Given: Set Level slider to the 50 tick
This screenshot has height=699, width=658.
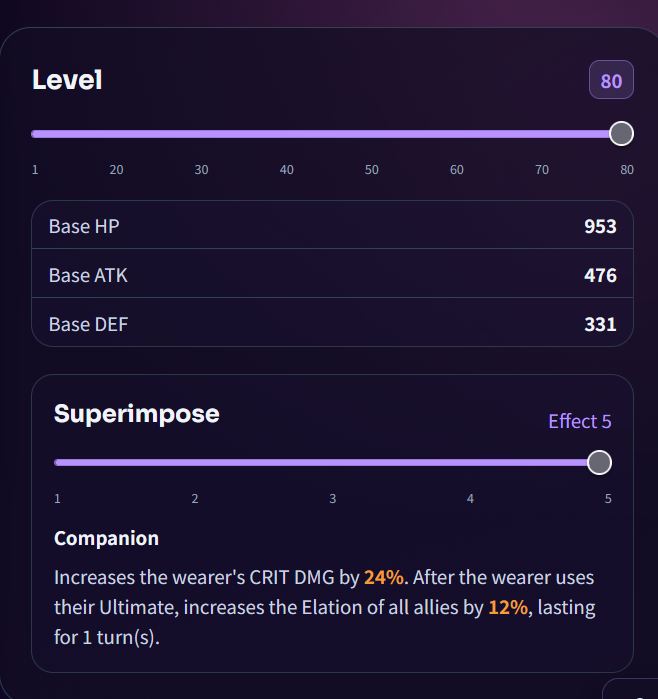Looking at the screenshot, I should point(372,134).
